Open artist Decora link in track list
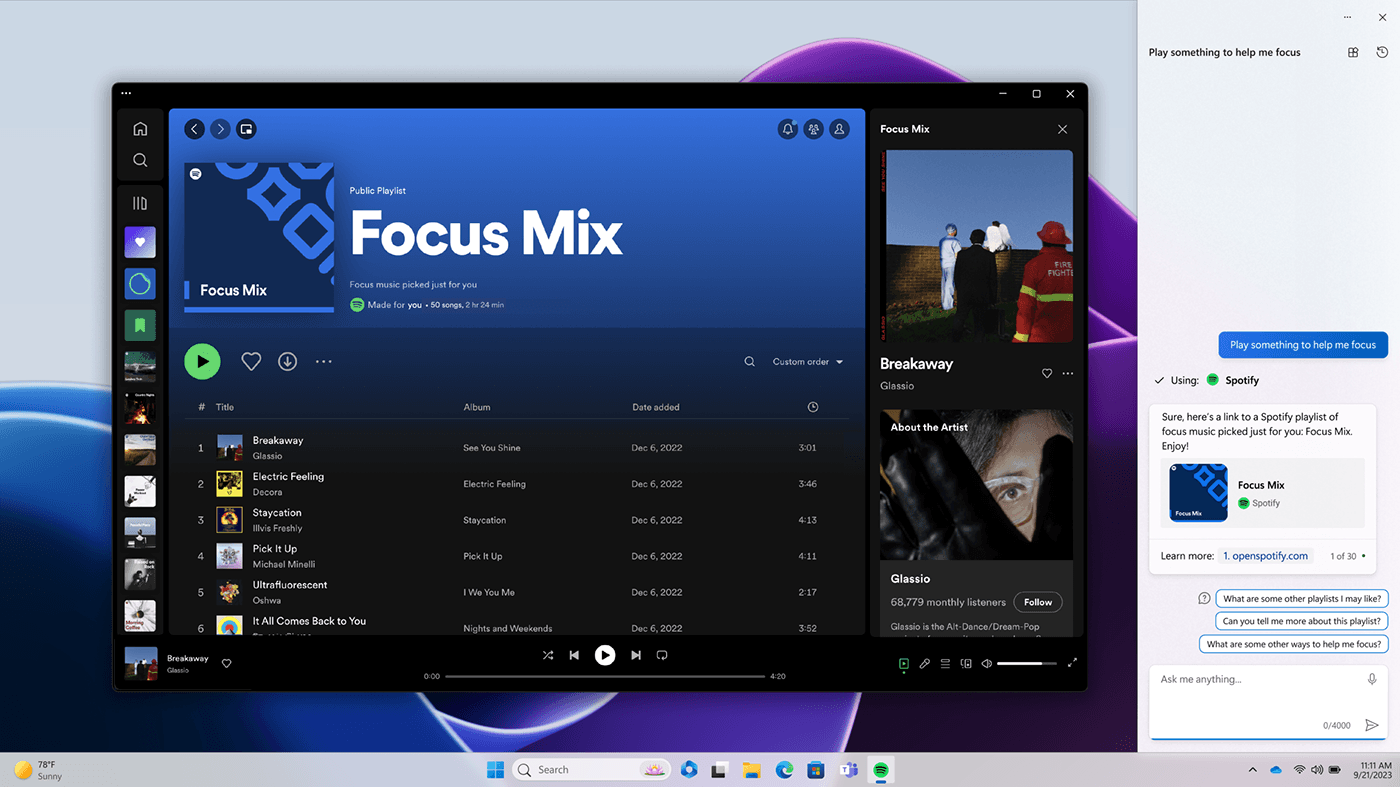Screen dimensions: 1400x787 (x=267, y=492)
